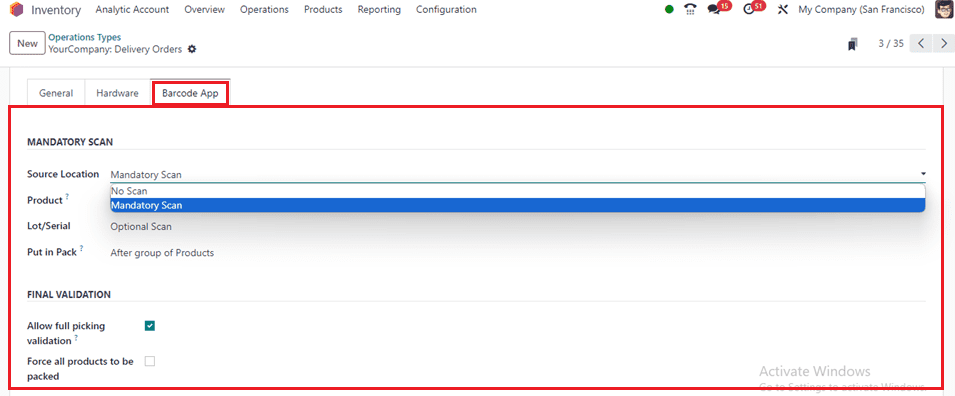
Task: Click the New button
Action: click(27, 43)
